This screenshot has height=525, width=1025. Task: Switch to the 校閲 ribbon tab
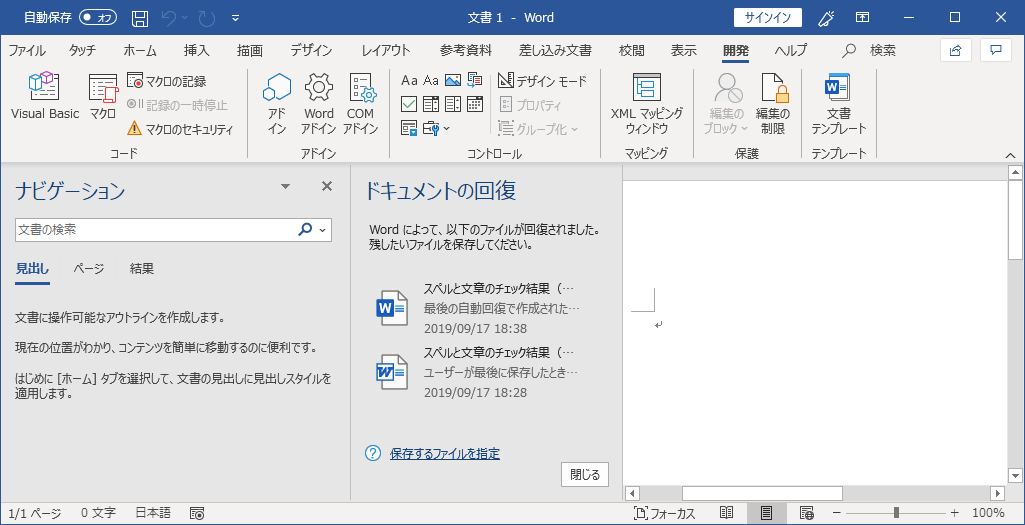631,50
